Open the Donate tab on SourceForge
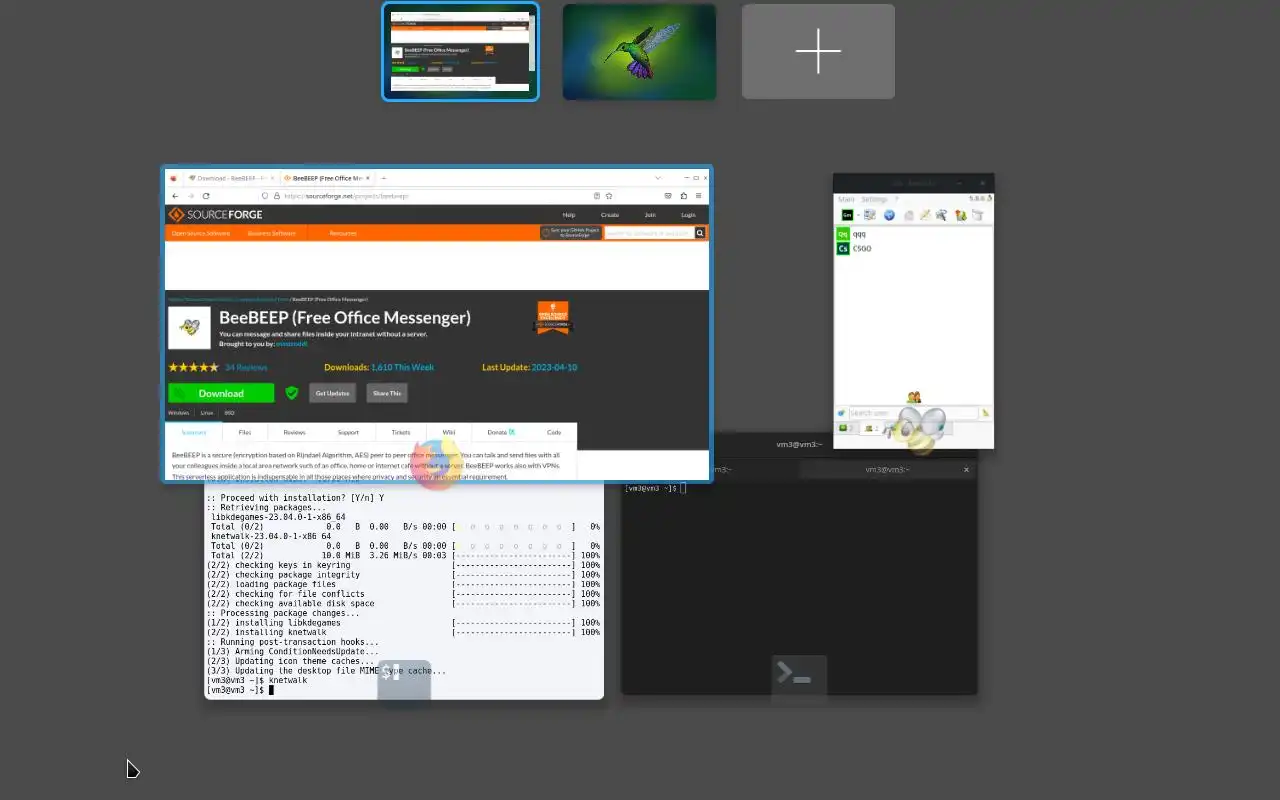Image resolution: width=1280 pixels, height=800 pixels. tap(501, 433)
